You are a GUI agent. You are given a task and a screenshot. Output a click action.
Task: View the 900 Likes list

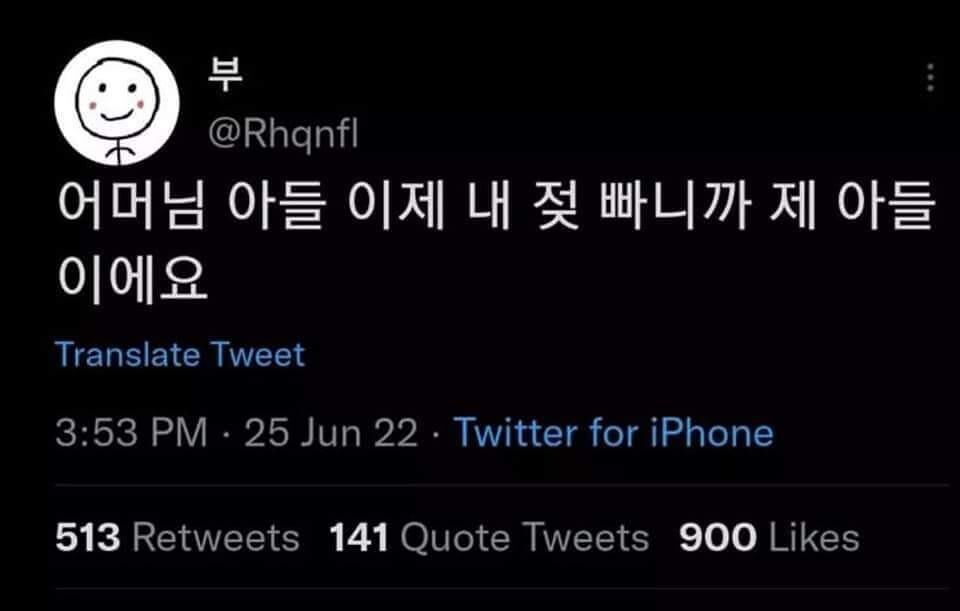pyautogui.click(x=769, y=538)
